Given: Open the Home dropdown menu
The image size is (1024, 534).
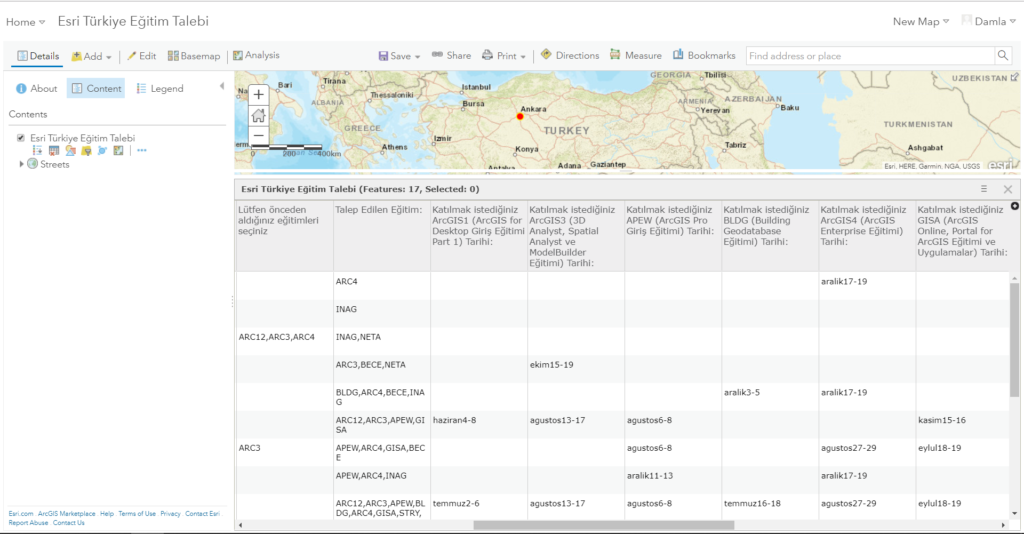Looking at the screenshot, I should pos(25,22).
